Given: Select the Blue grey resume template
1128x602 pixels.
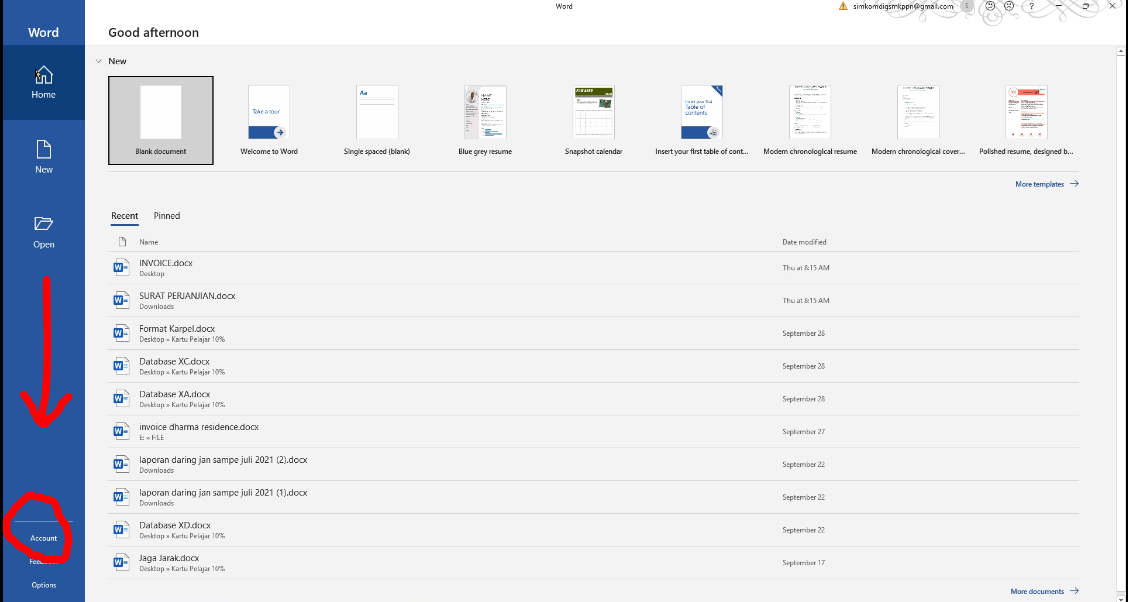Looking at the screenshot, I should pyautogui.click(x=485, y=120).
